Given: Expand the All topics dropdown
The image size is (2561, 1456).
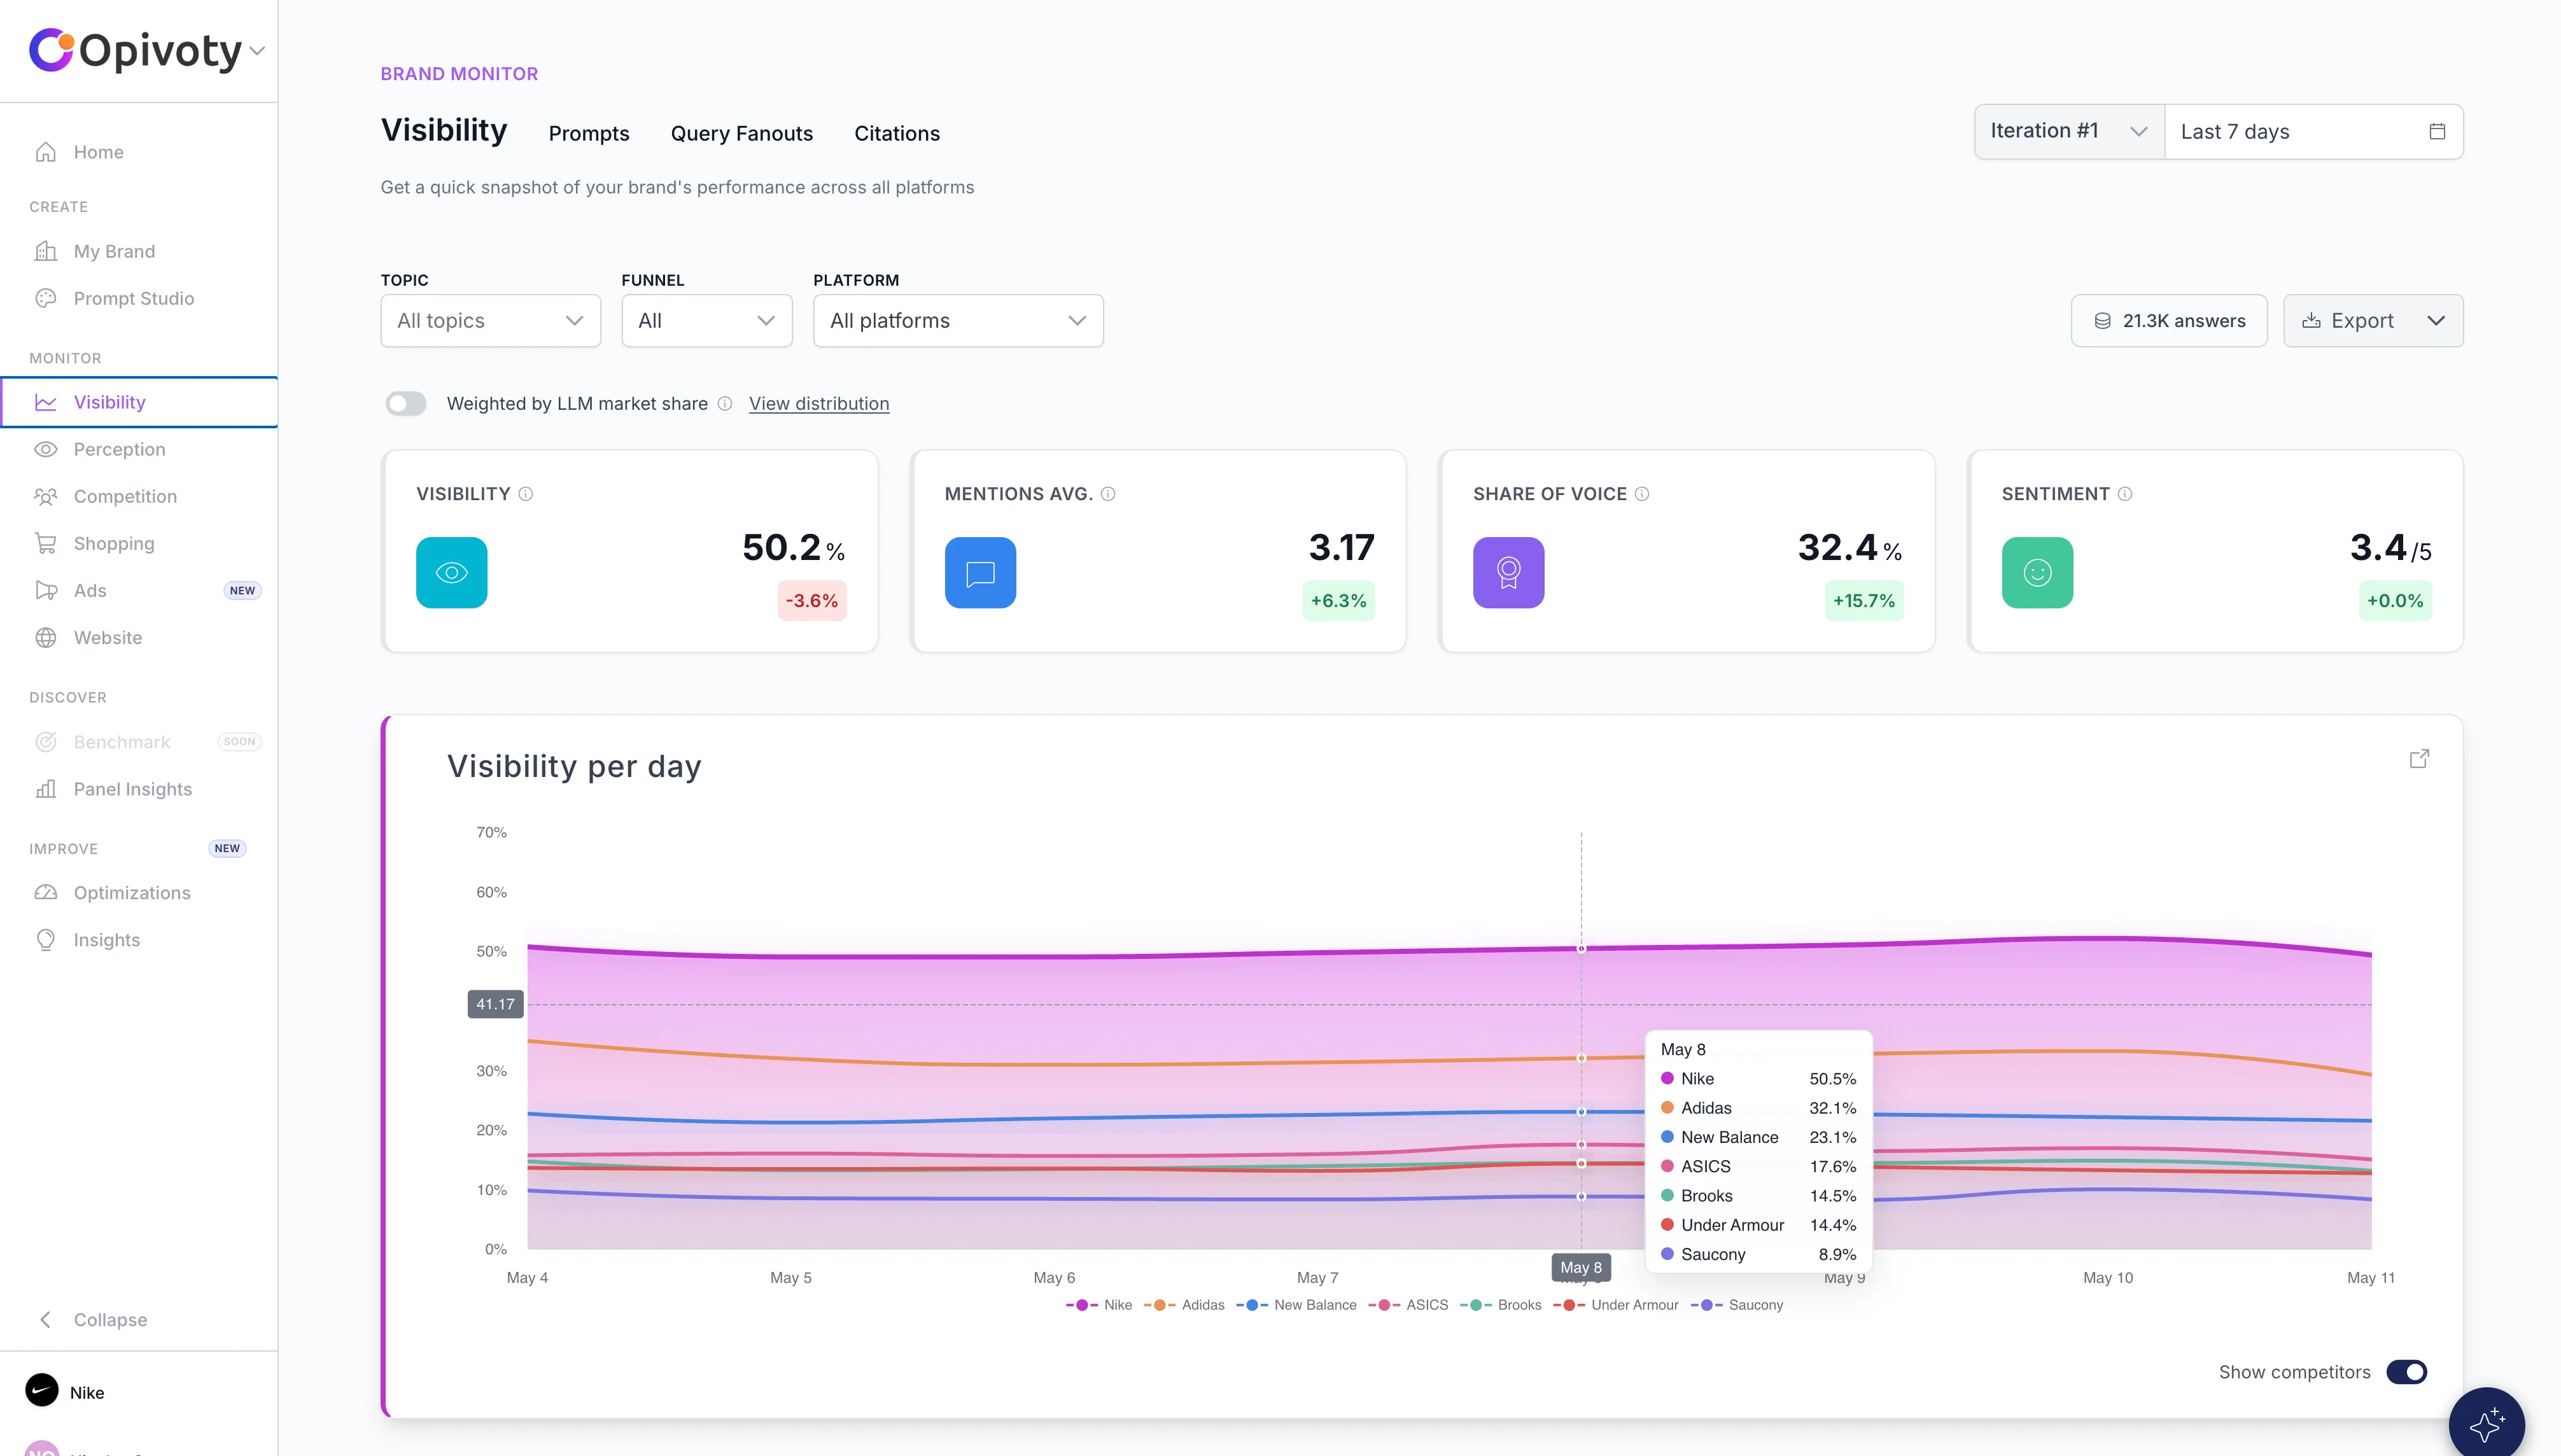Looking at the screenshot, I should (490, 321).
